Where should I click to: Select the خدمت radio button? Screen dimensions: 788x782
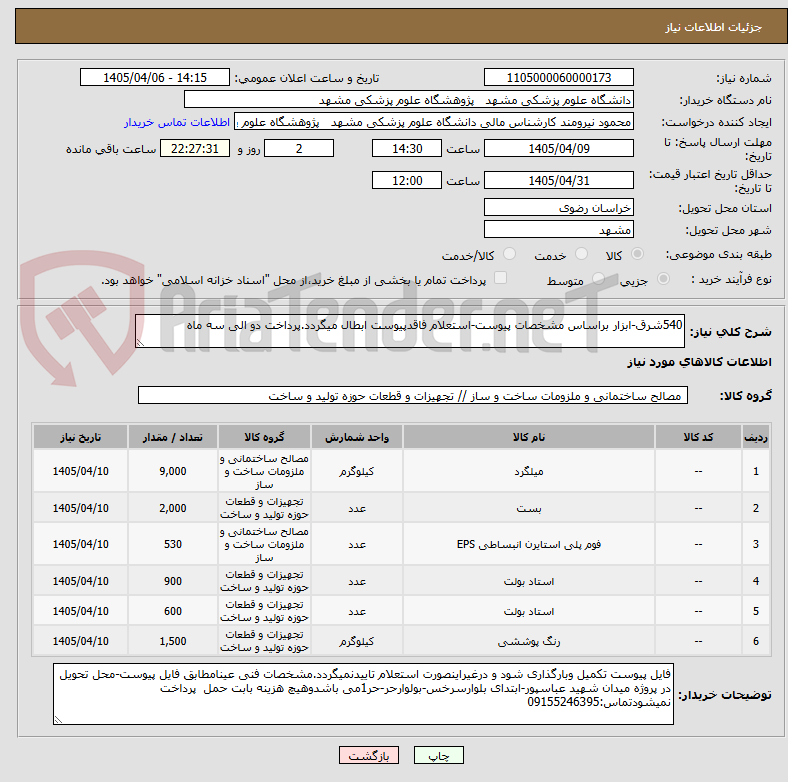pos(581,254)
